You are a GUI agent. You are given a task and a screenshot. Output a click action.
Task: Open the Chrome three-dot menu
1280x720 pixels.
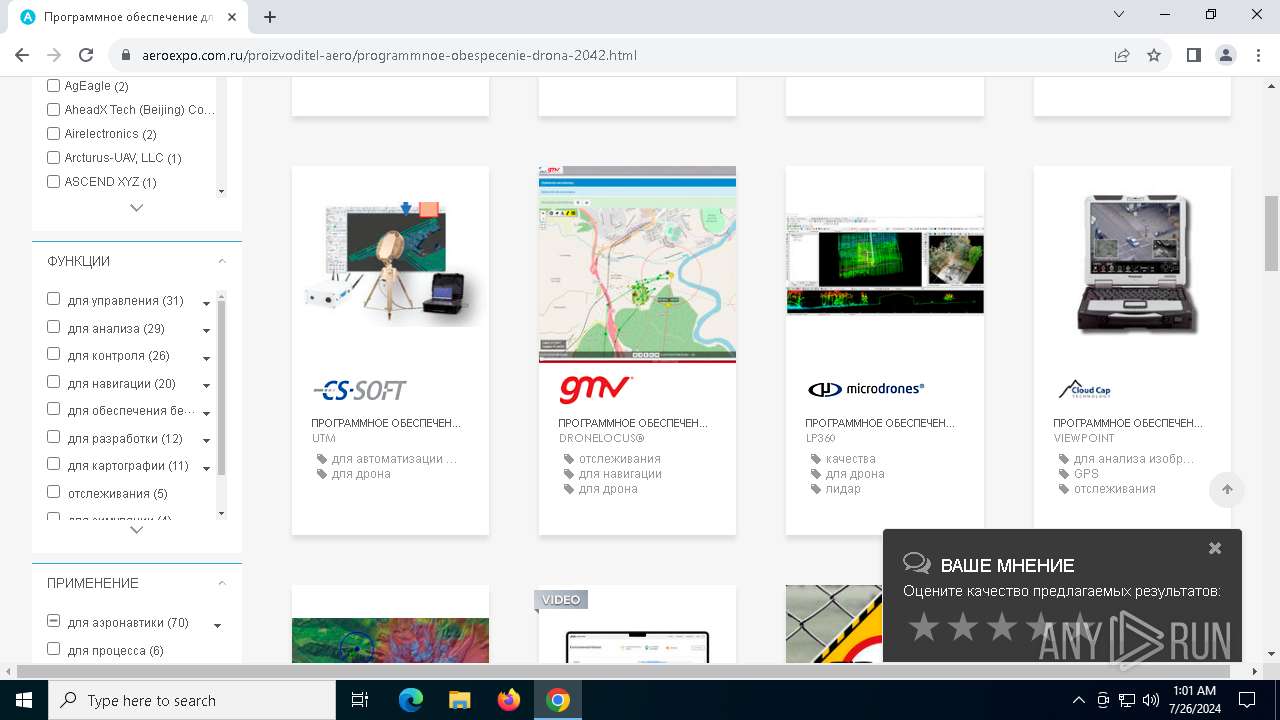(1258, 55)
